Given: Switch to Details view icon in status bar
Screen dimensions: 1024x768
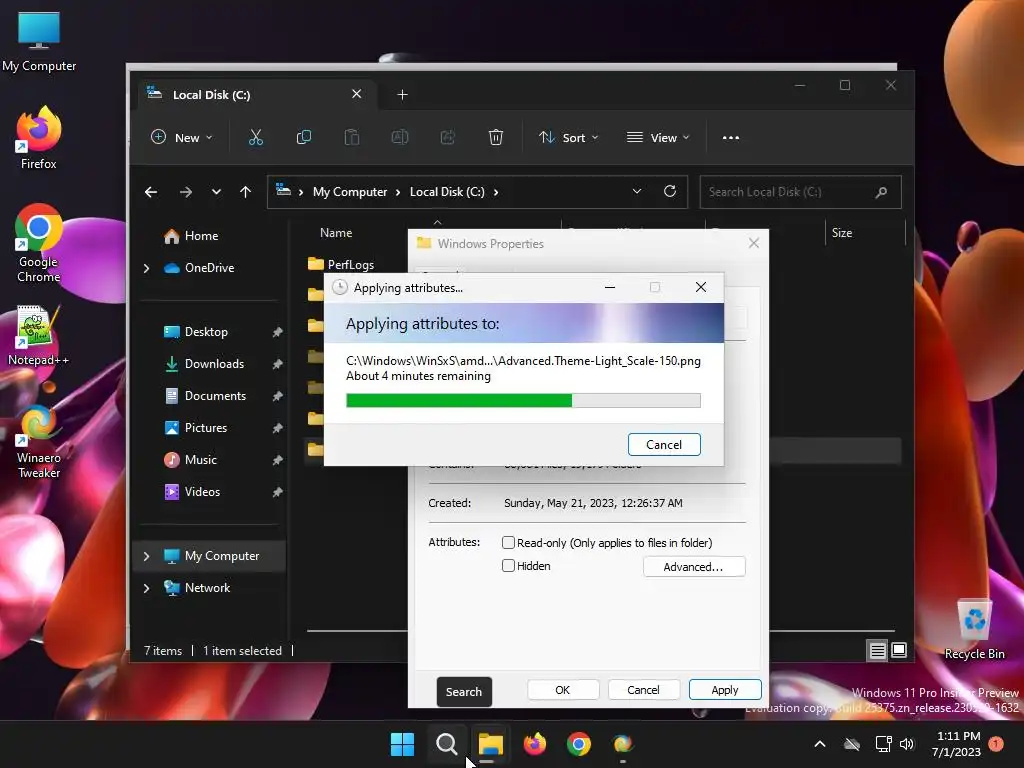Looking at the screenshot, I should pos(877,650).
